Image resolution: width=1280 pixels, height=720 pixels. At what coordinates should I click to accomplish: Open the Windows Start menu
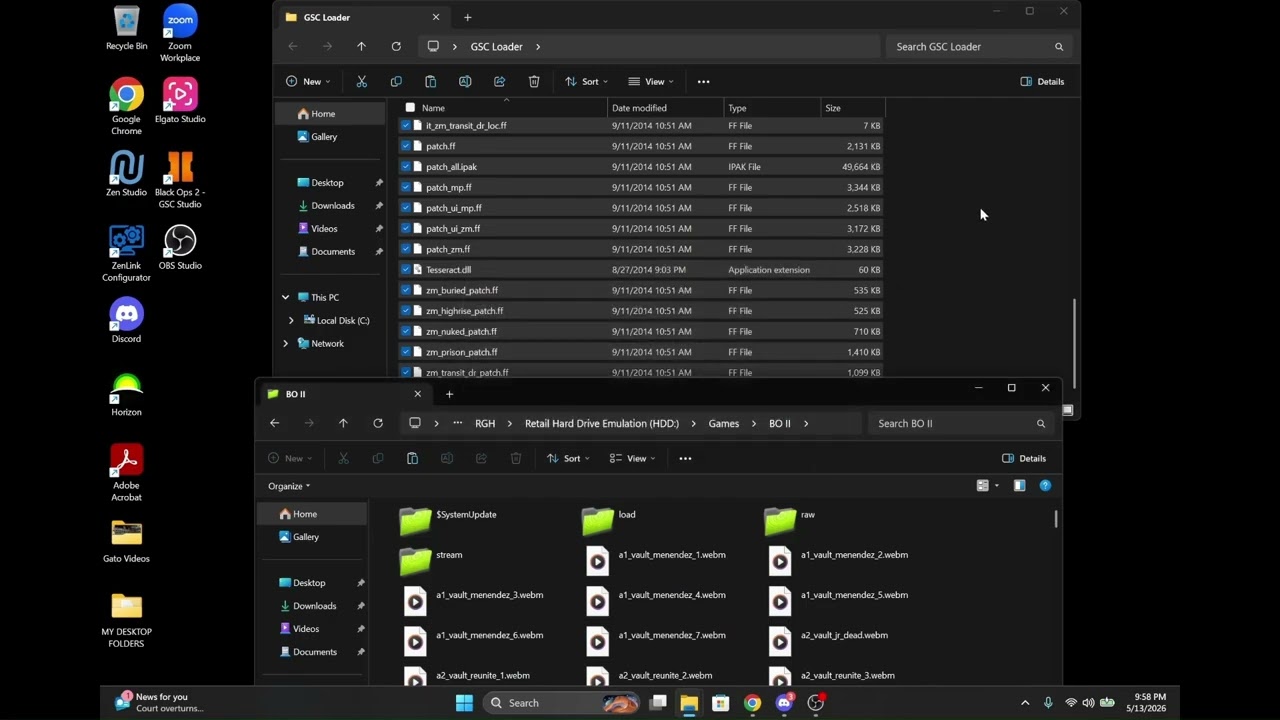(464, 703)
